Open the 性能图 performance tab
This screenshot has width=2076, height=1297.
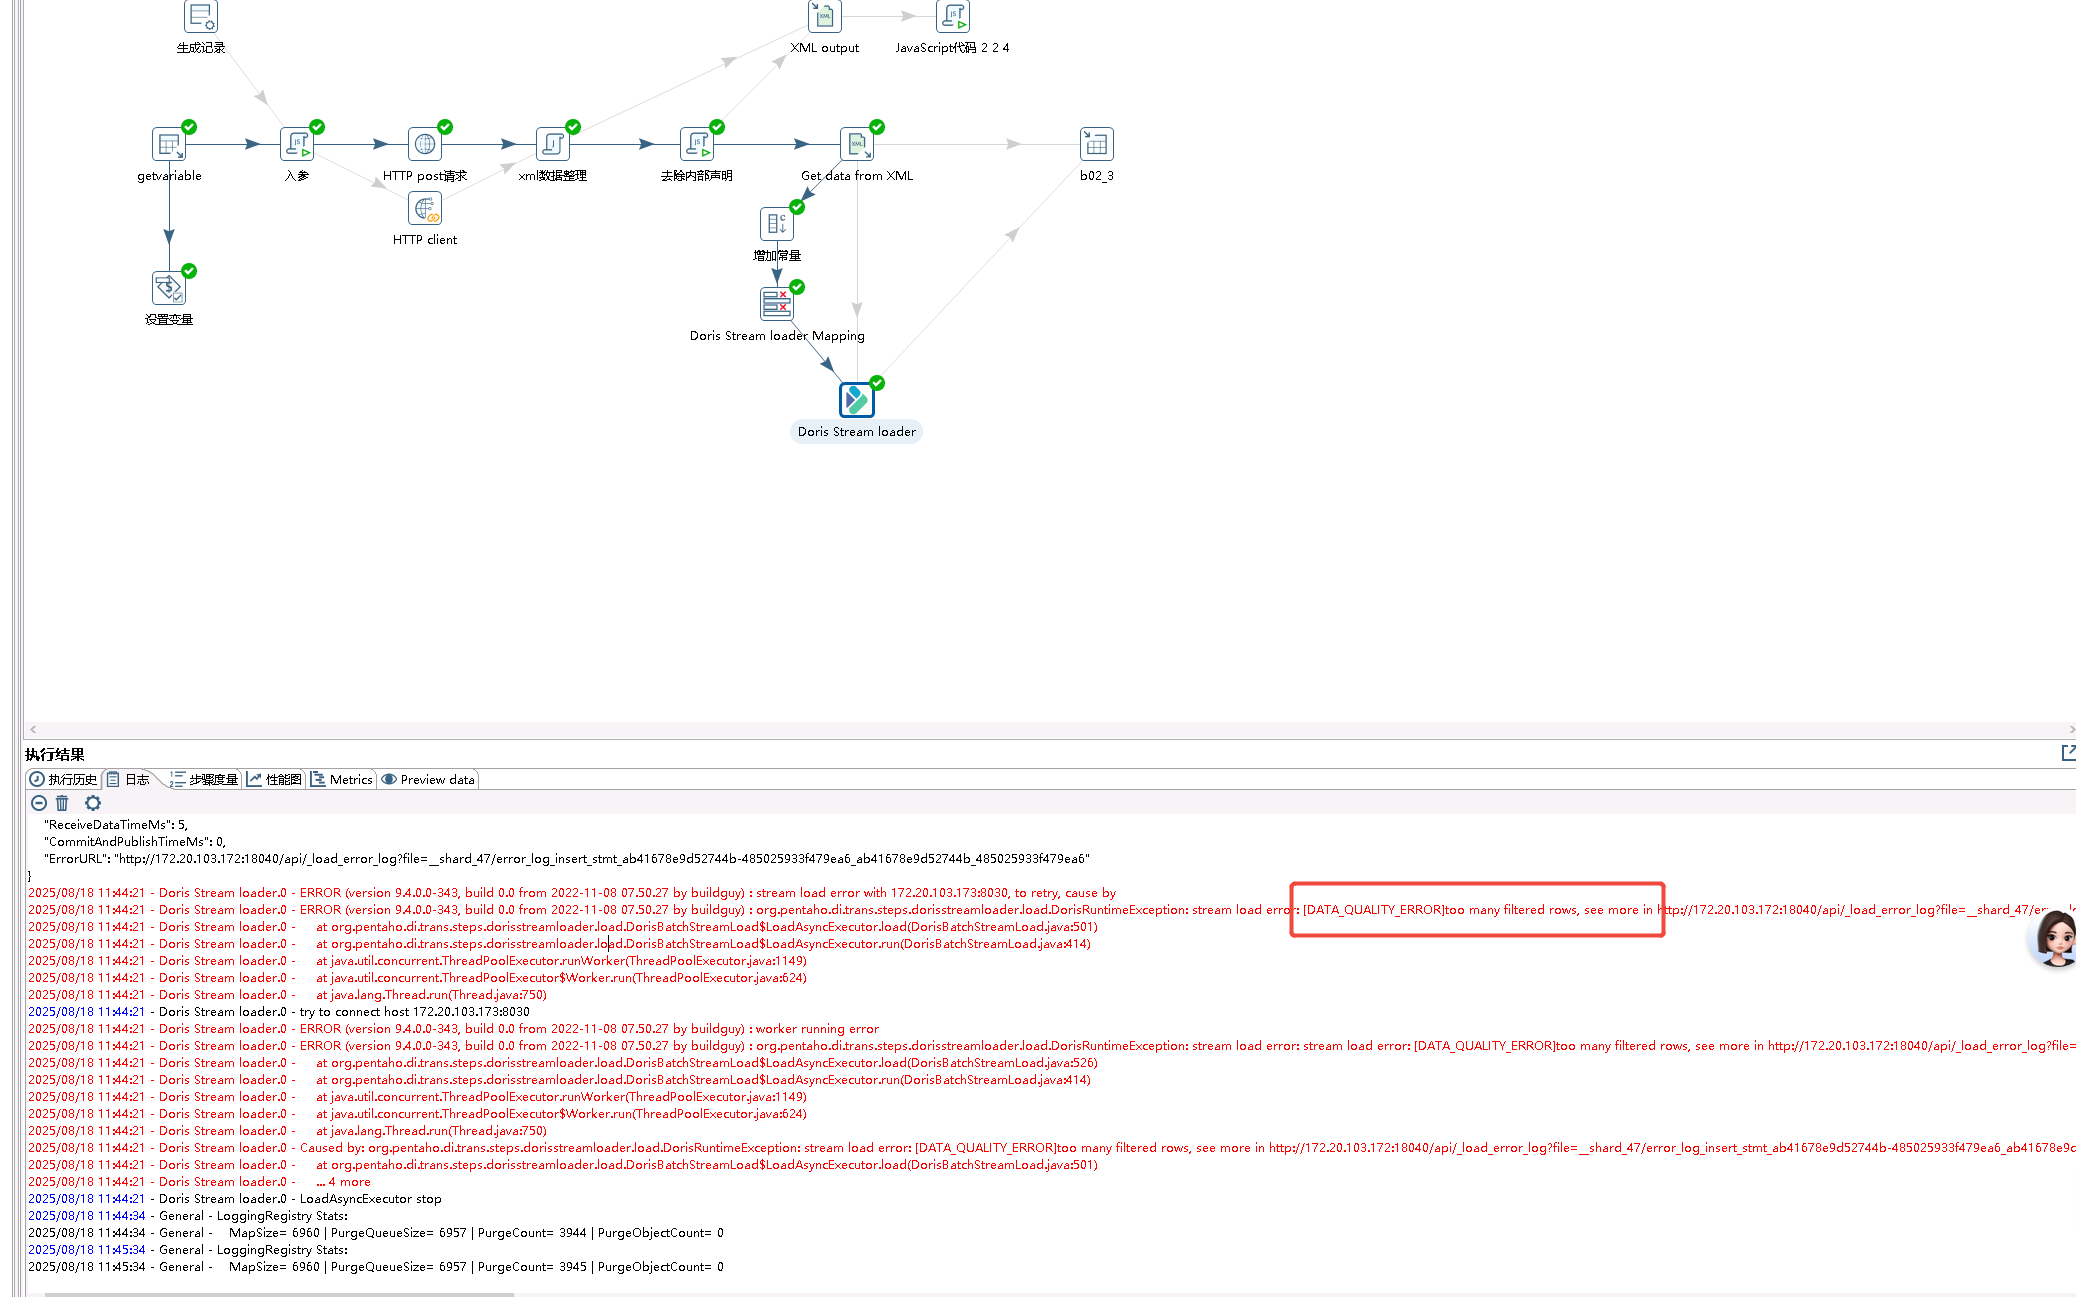[274, 780]
